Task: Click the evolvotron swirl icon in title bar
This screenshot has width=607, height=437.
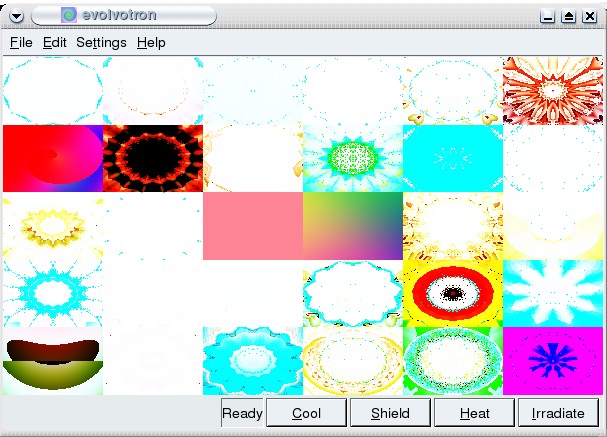Action: point(69,15)
